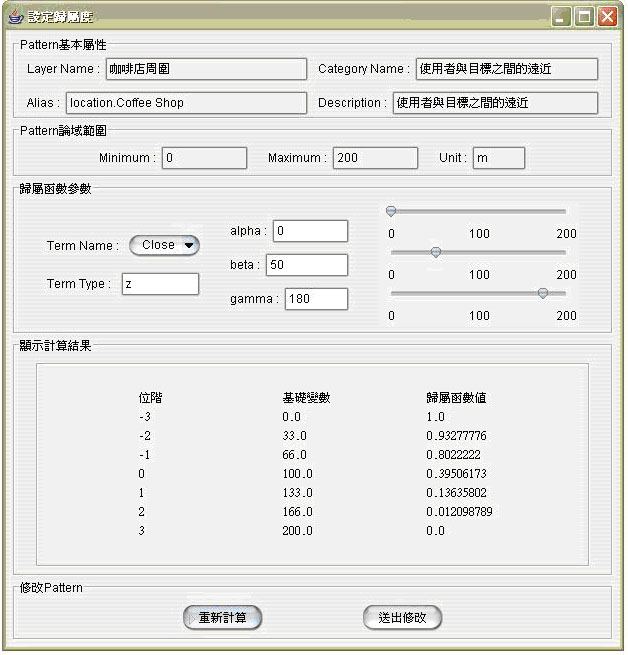
Task: Click the 送出修改 submit button
Action: (402, 617)
